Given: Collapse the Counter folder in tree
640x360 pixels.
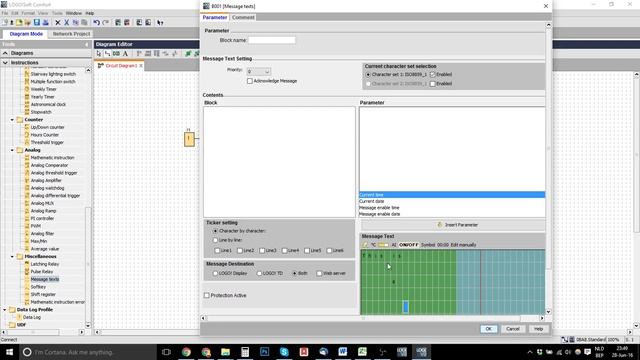Looking at the screenshot, I should tap(12, 120).
